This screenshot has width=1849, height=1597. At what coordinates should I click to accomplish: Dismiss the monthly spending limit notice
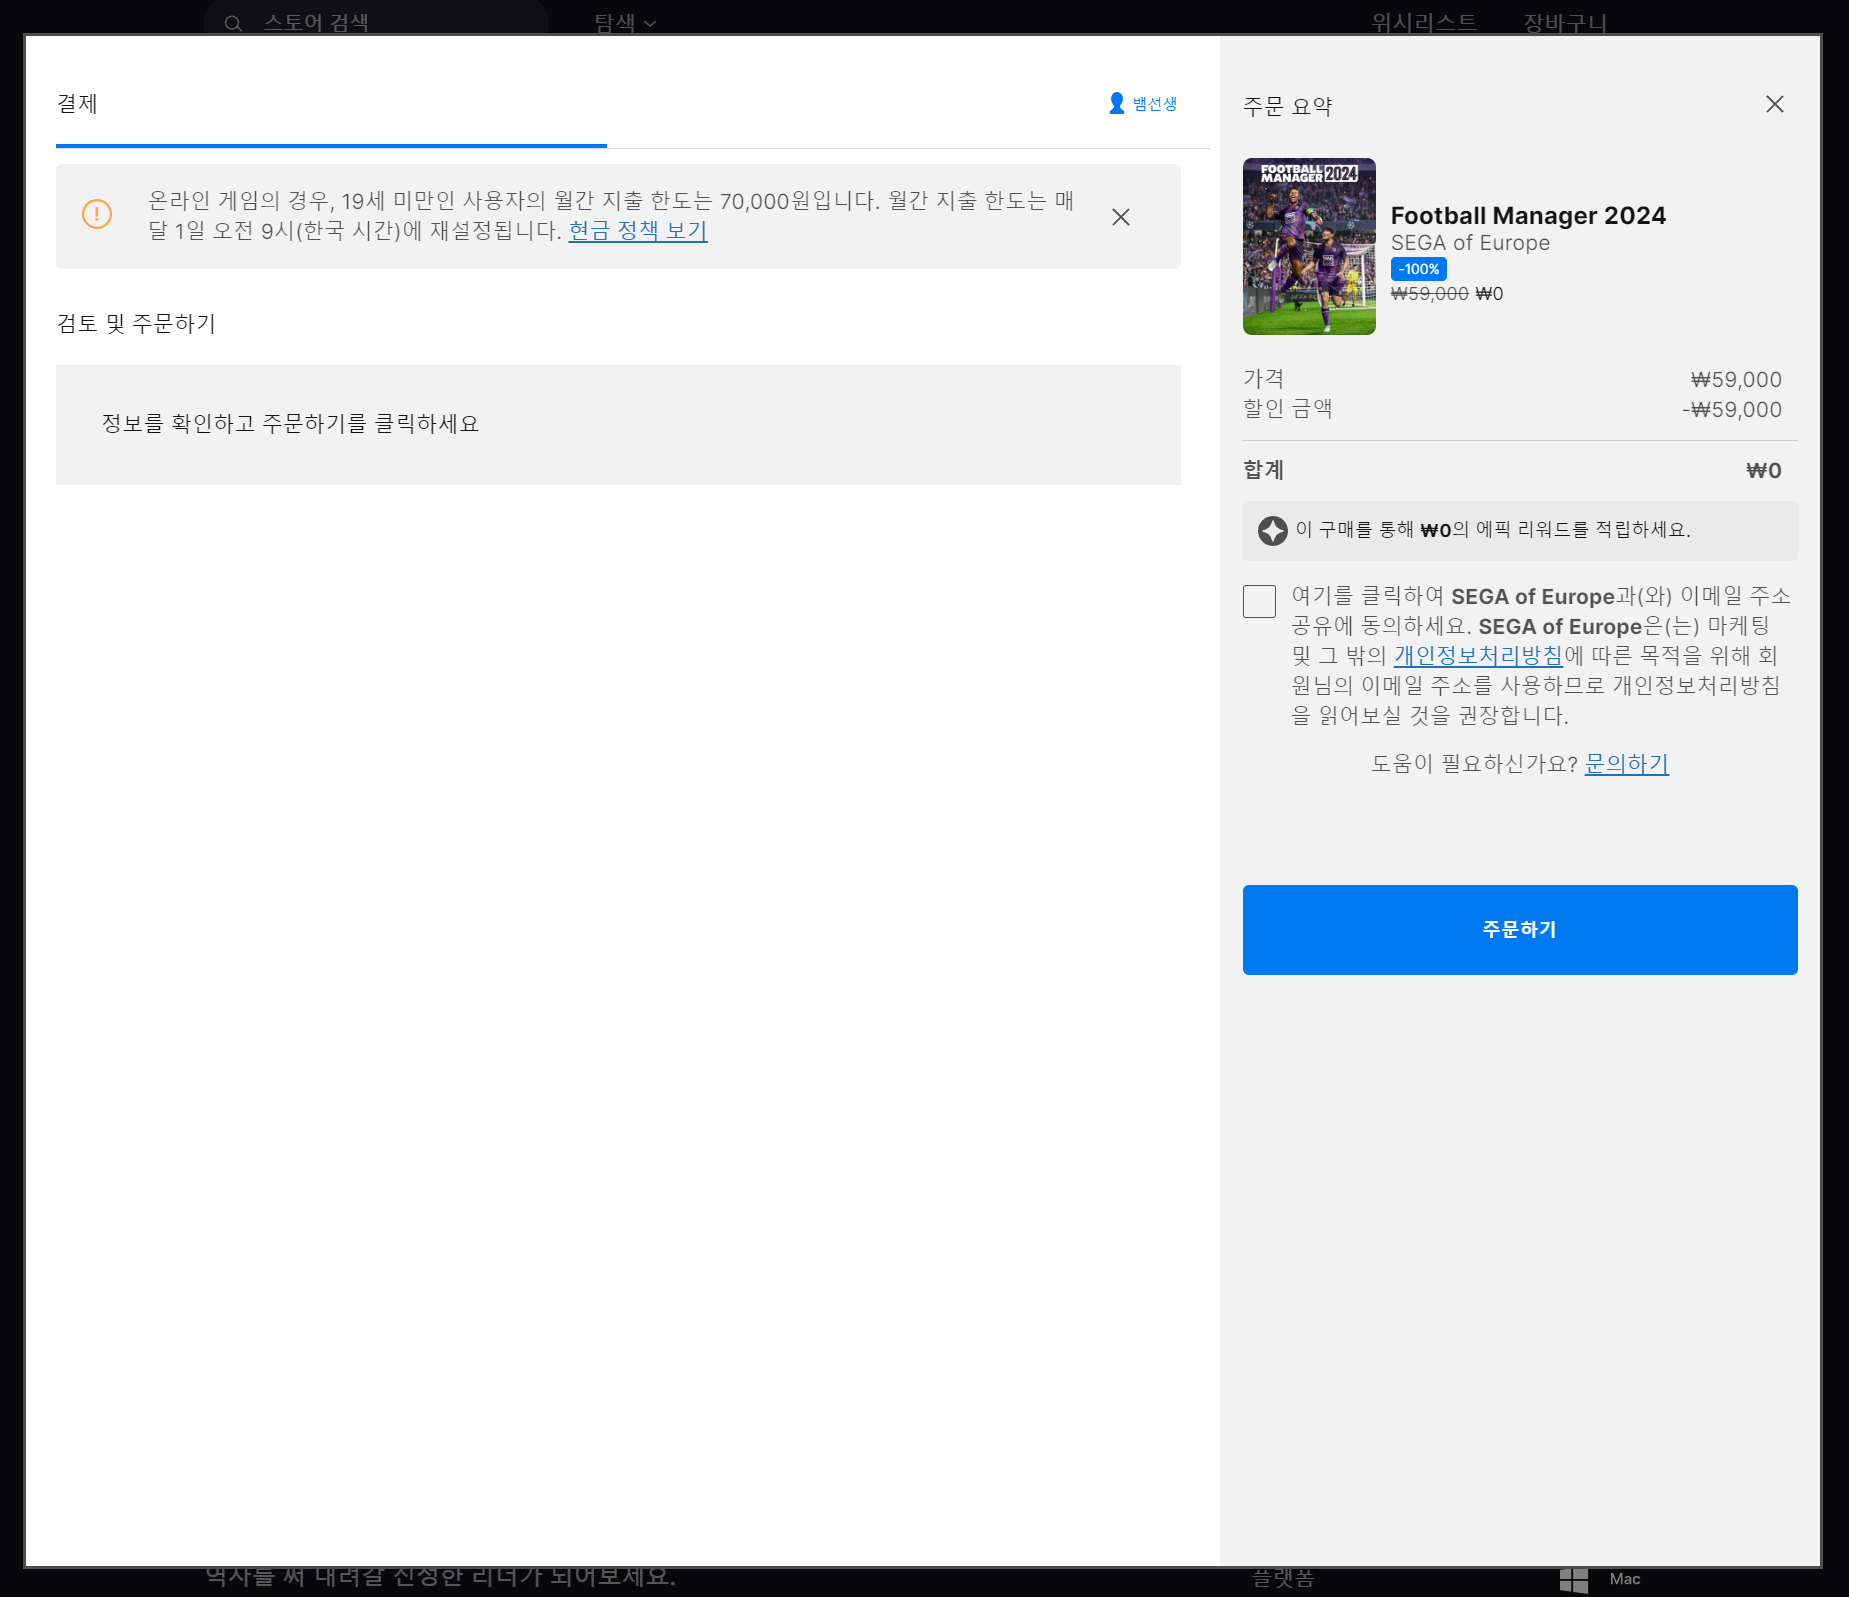1120,217
